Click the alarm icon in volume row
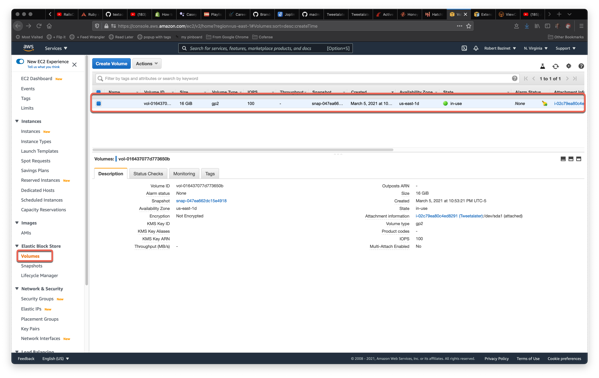599x378 pixels. [544, 104]
